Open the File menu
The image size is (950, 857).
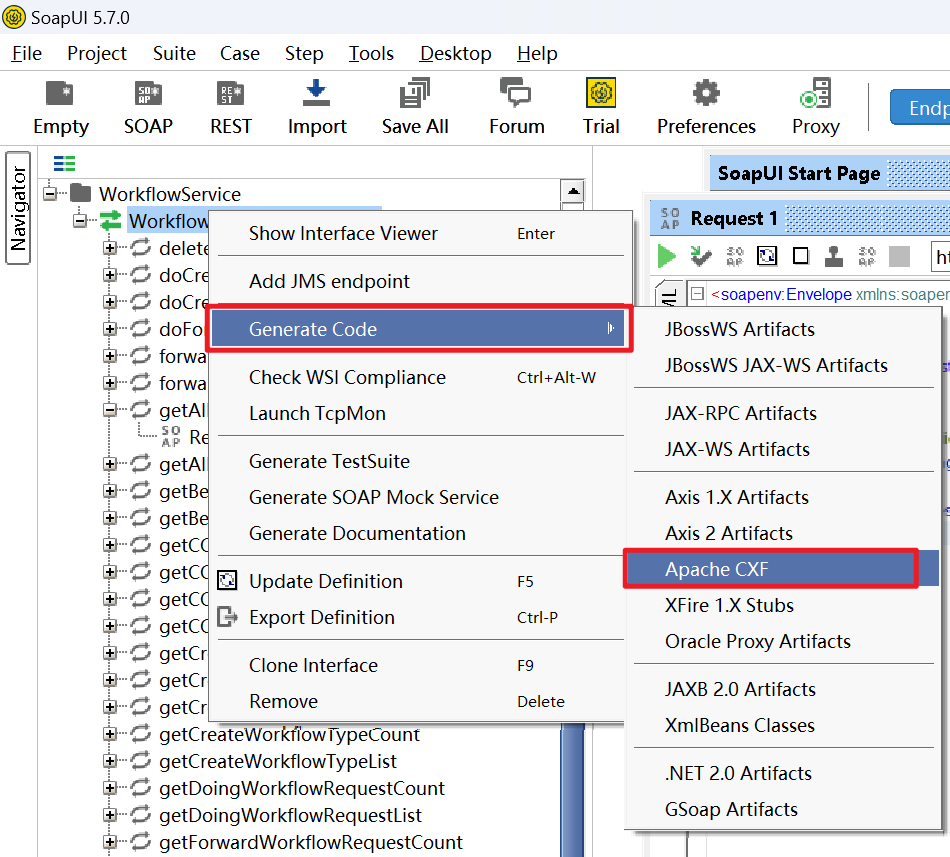(x=27, y=53)
